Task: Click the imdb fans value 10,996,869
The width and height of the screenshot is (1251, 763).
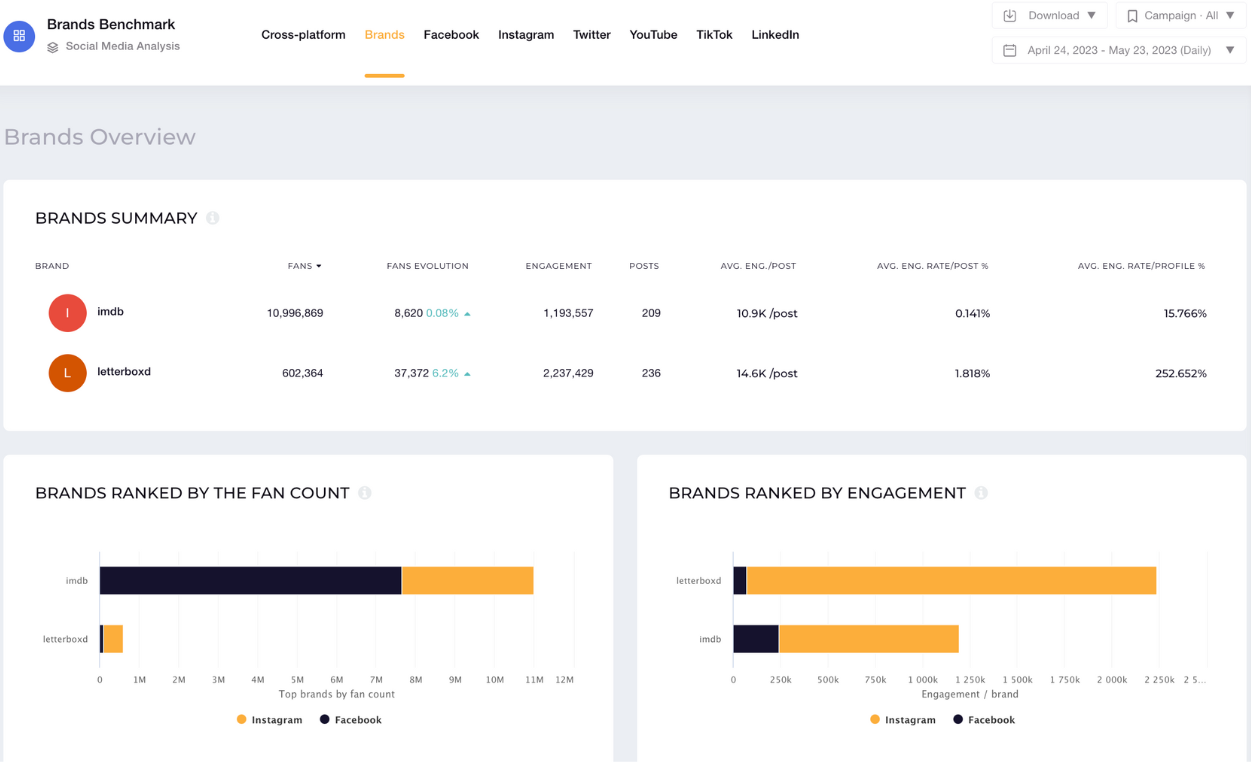Action: pos(295,313)
